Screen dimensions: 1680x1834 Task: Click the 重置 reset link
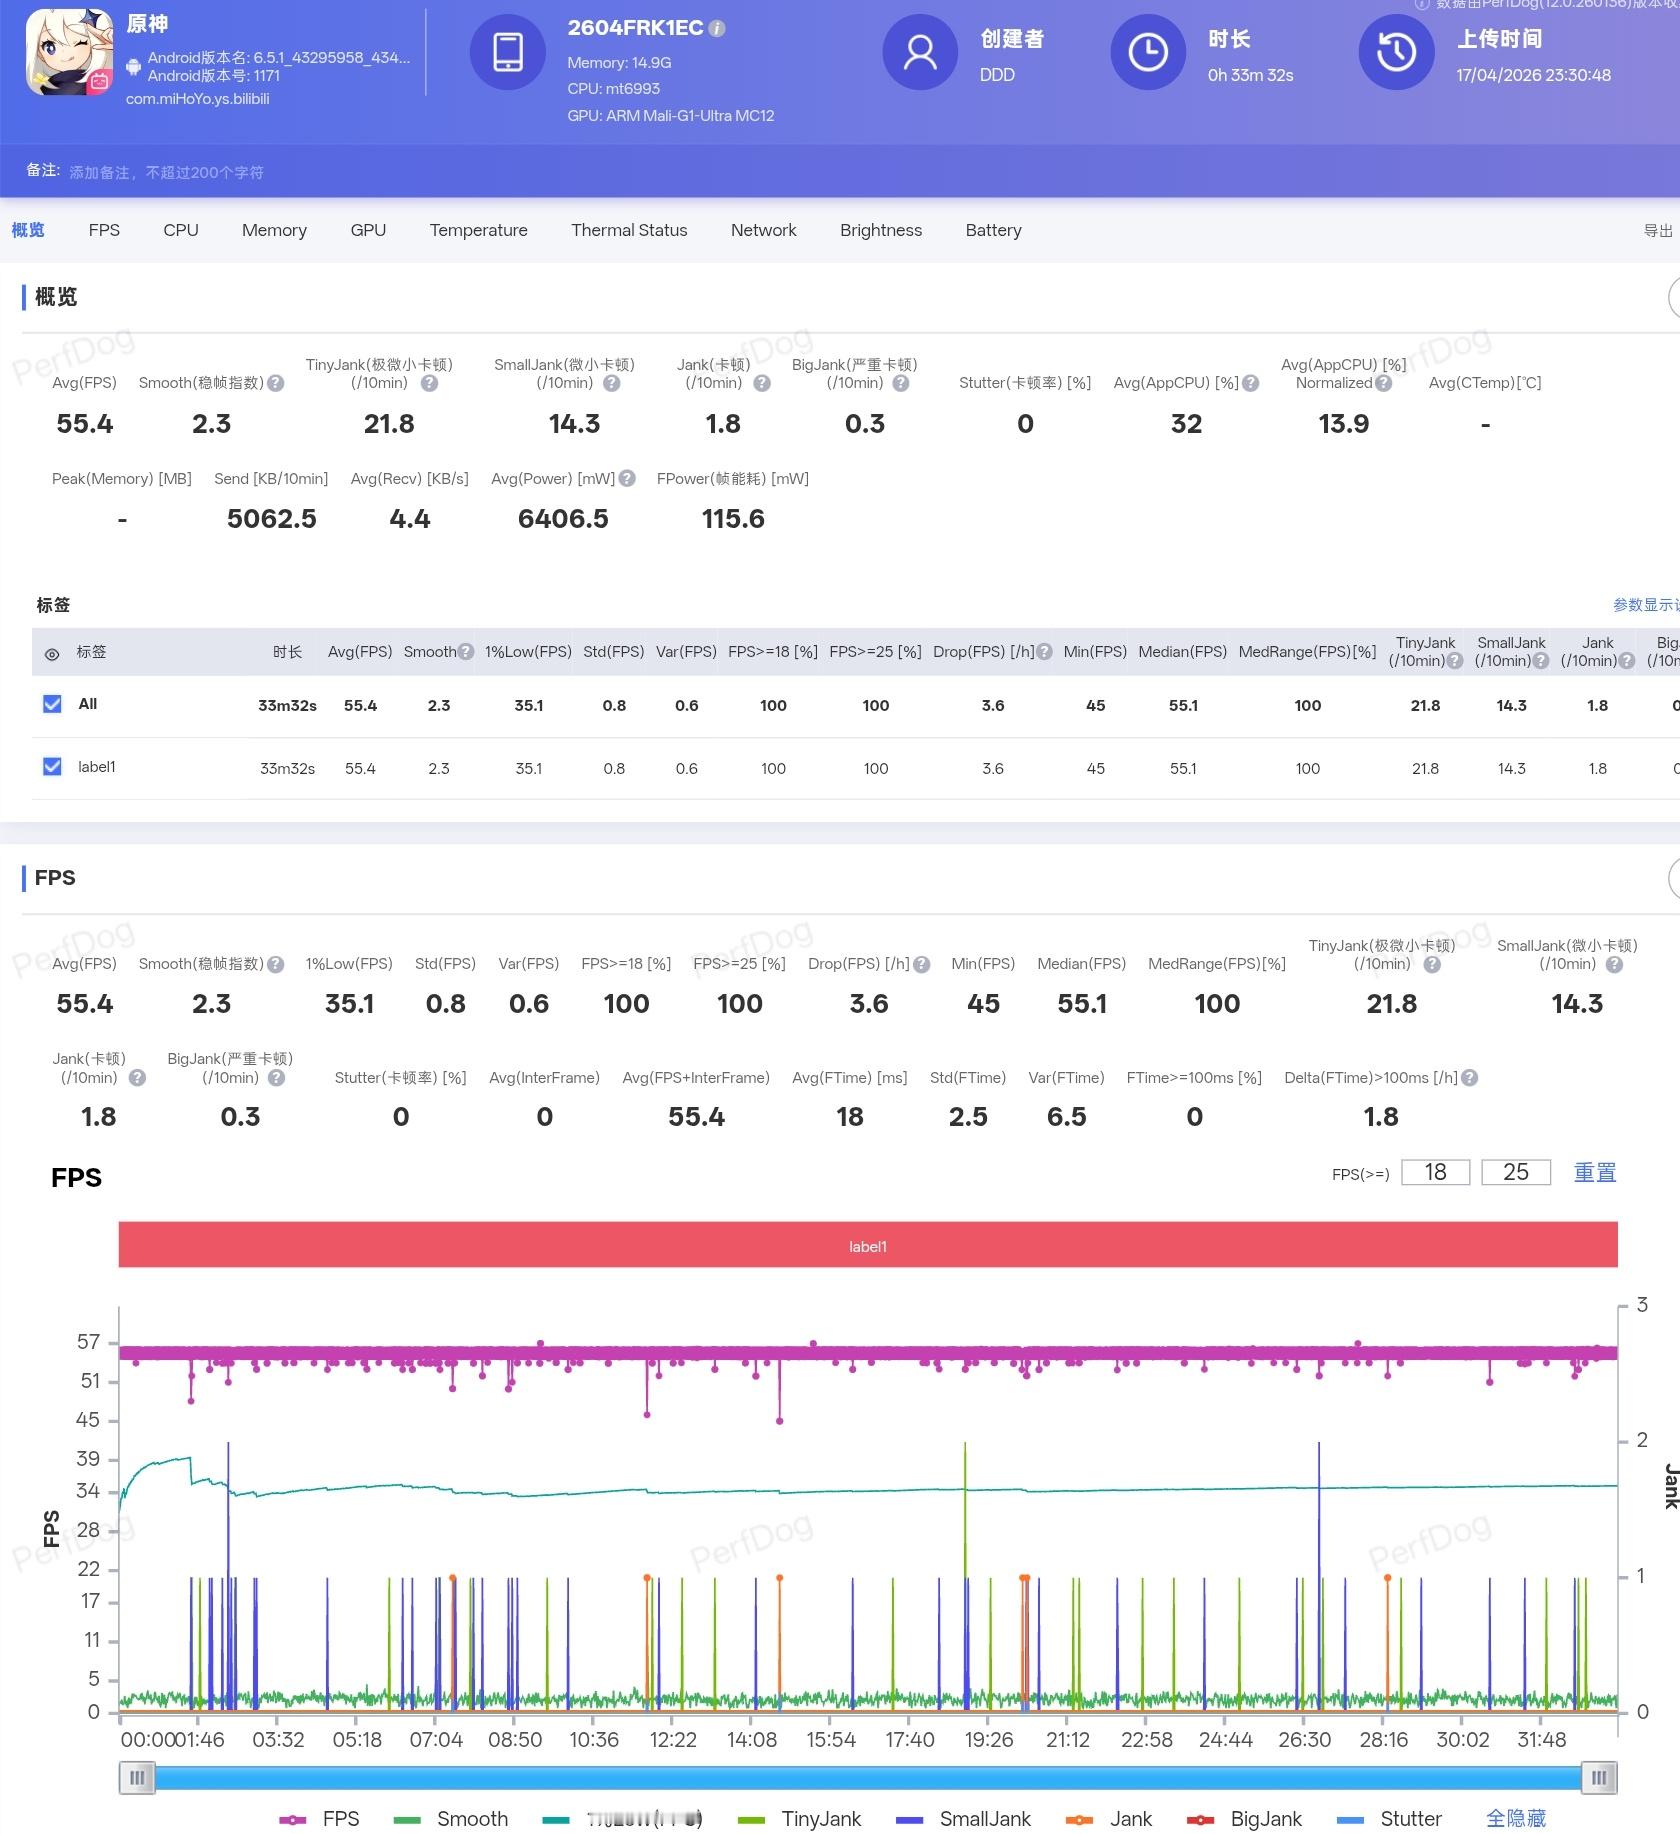(1594, 1172)
